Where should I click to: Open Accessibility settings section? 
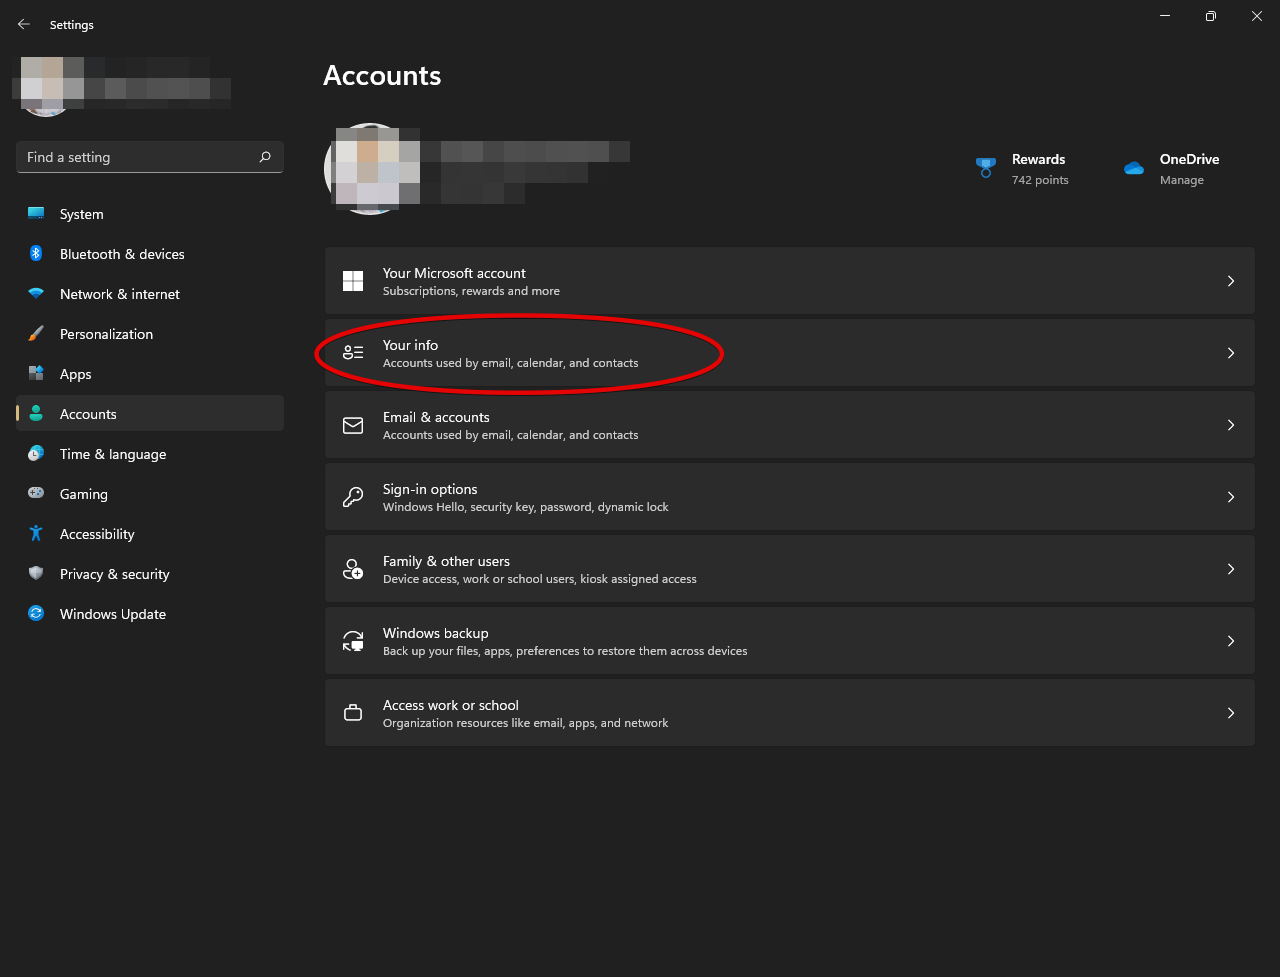pos(150,534)
